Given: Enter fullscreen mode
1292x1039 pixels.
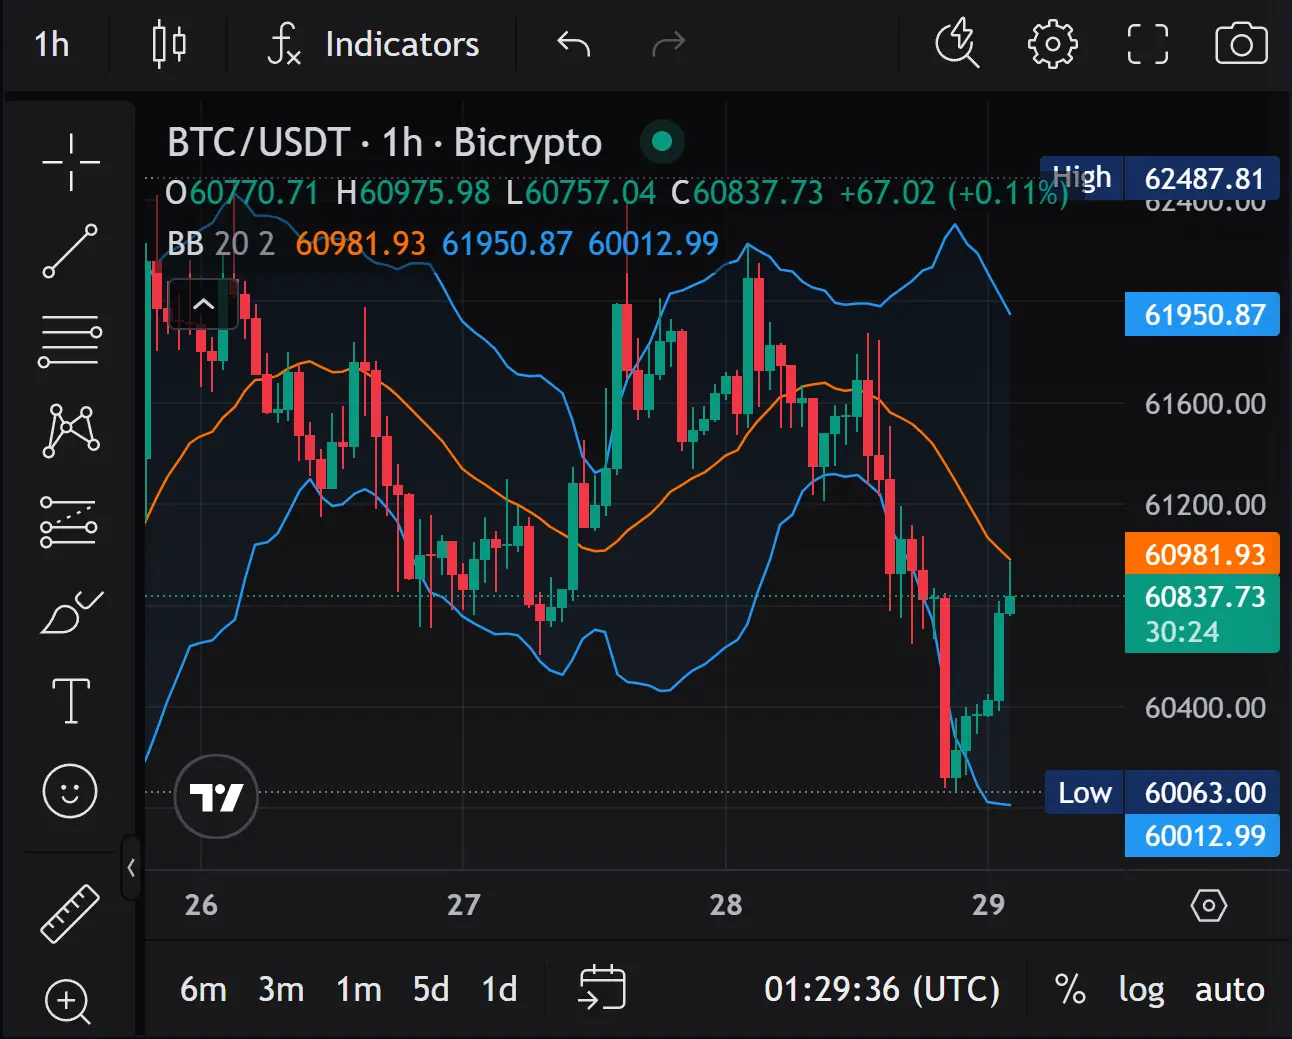Looking at the screenshot, I should tap(1146, 44).
